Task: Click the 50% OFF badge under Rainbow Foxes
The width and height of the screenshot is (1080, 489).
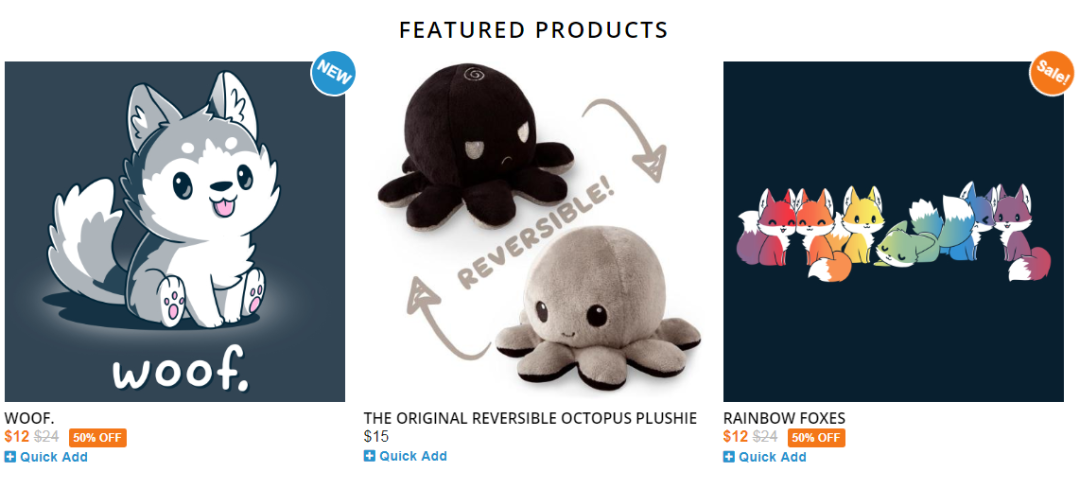Action: coord(816,437)
